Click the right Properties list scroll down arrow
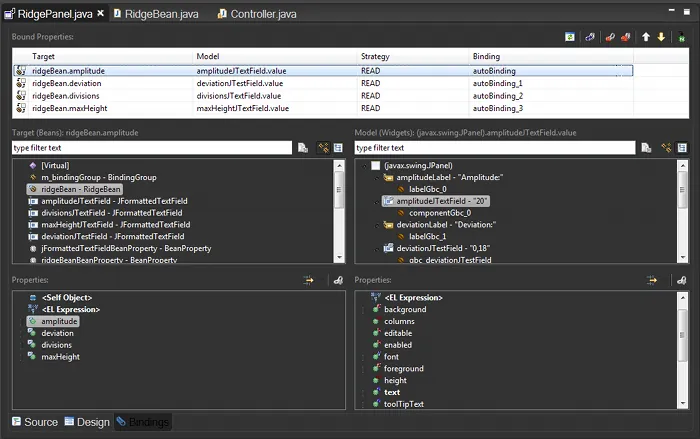The image size is (700, 439). (x=683, y=404)
